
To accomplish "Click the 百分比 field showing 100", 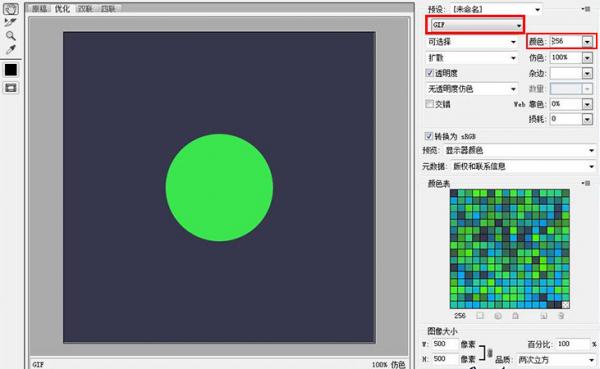I will pos(572,344).
